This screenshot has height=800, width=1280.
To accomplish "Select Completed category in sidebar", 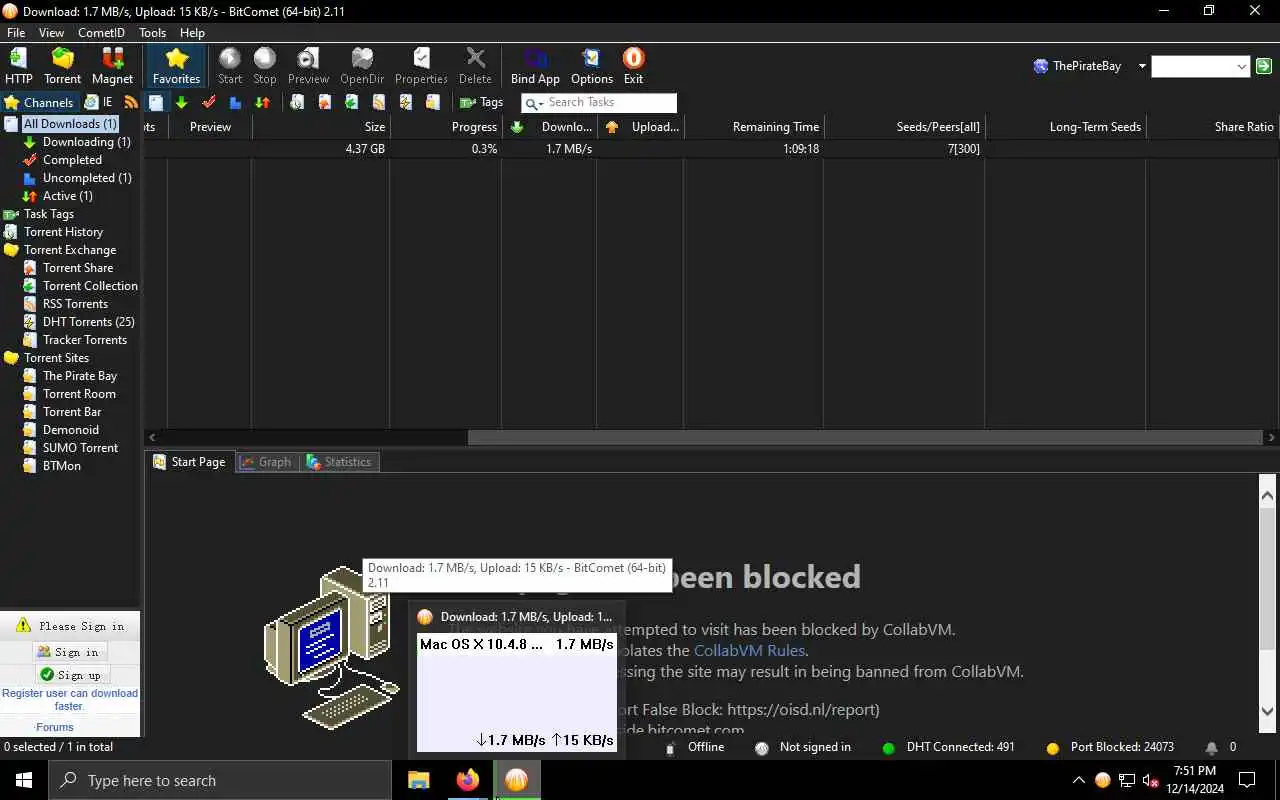I will (x=72, y=160).
